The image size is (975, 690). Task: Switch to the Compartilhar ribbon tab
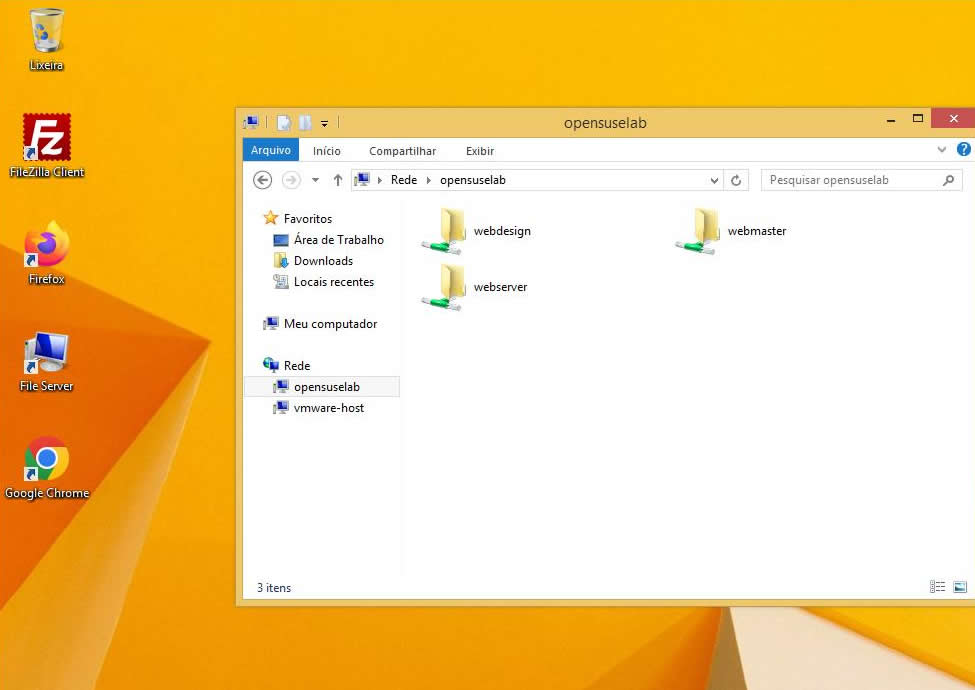coord(402,151)
